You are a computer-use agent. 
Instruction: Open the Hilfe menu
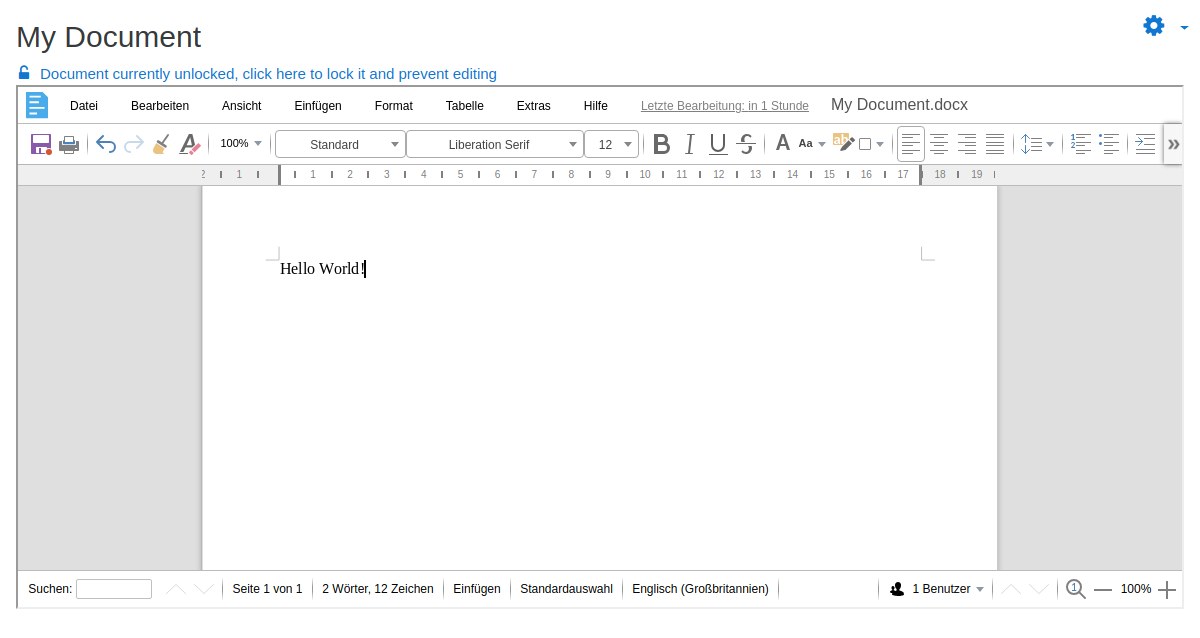[x=596, y=105]
